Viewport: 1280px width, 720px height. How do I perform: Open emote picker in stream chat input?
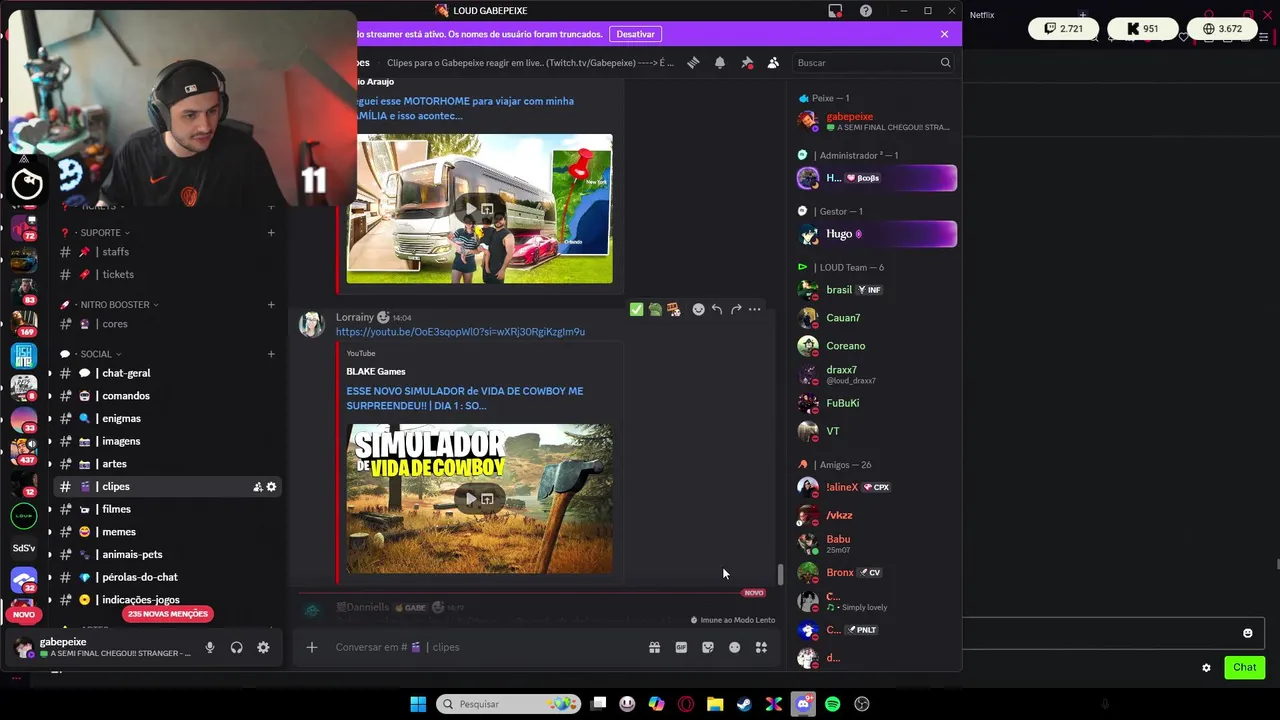click(x=1247, y=633)
